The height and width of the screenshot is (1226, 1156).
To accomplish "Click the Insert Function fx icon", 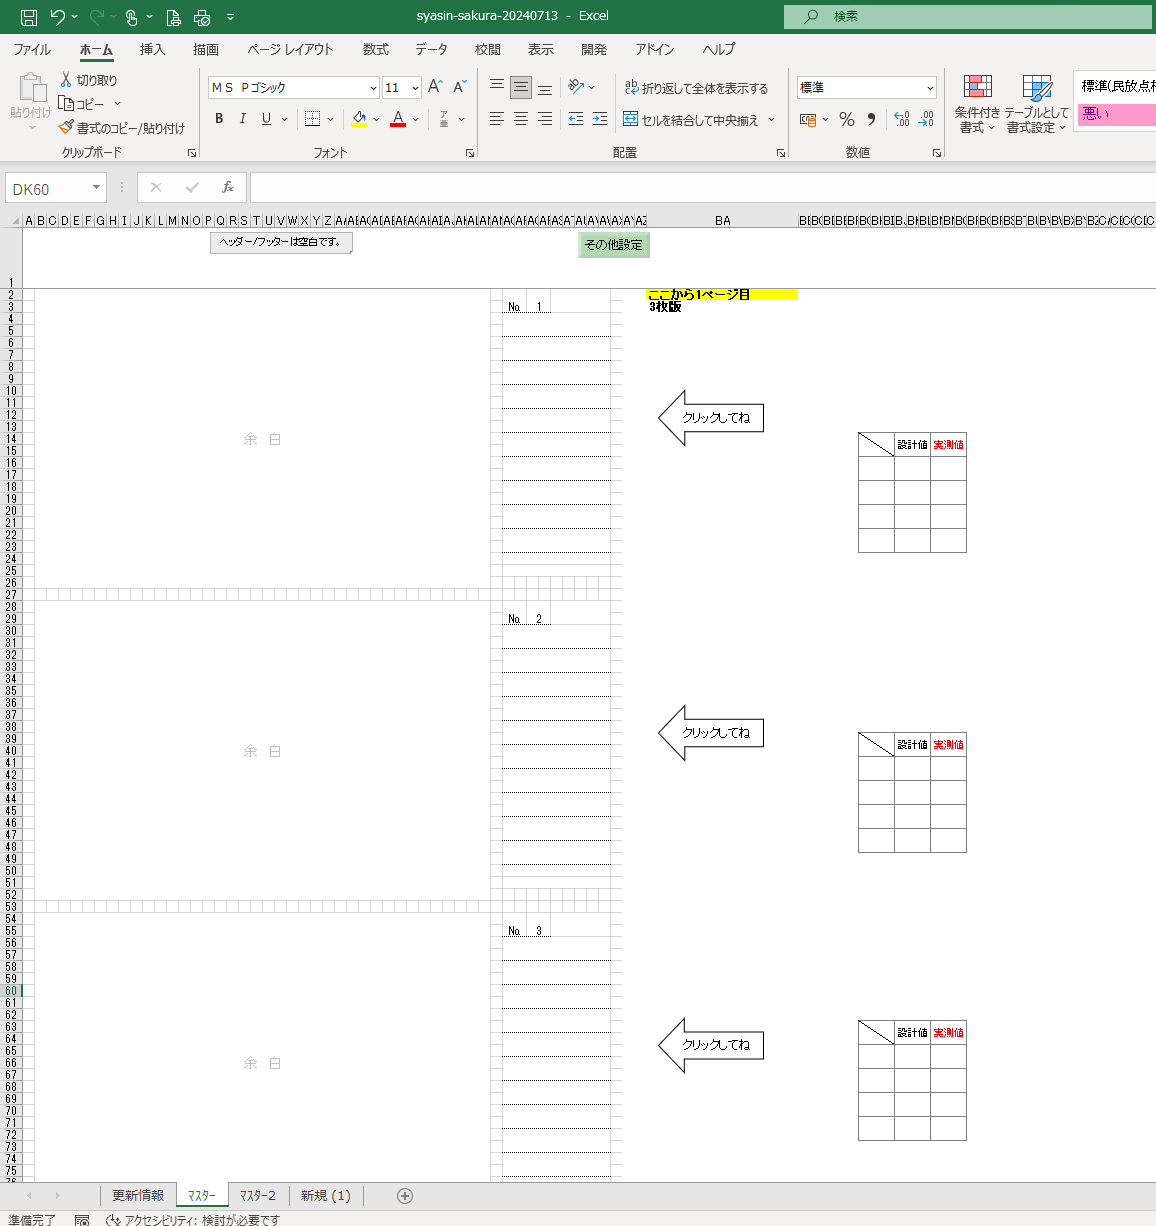I will 228,188.
